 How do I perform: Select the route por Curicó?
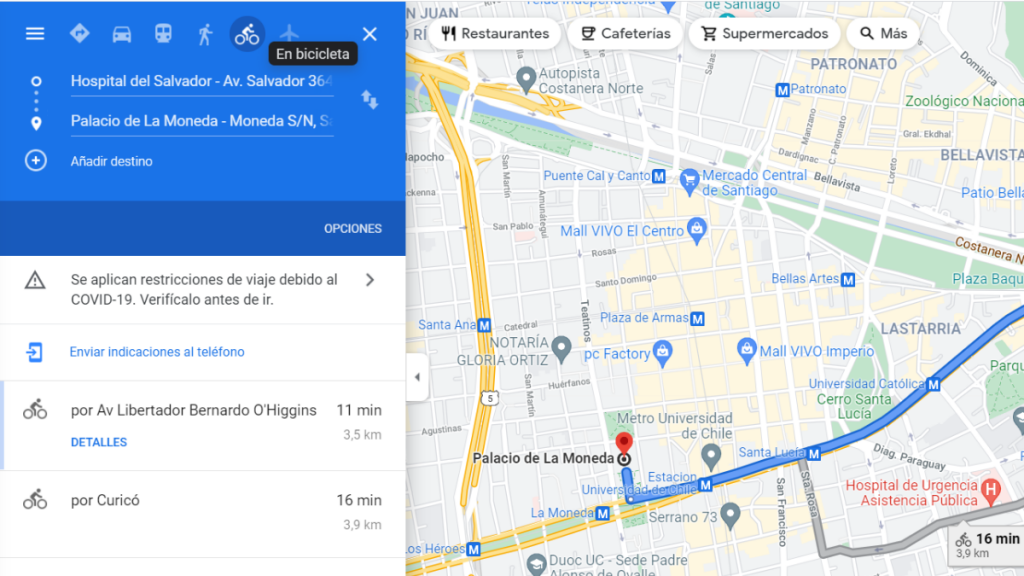coord(202,513)
